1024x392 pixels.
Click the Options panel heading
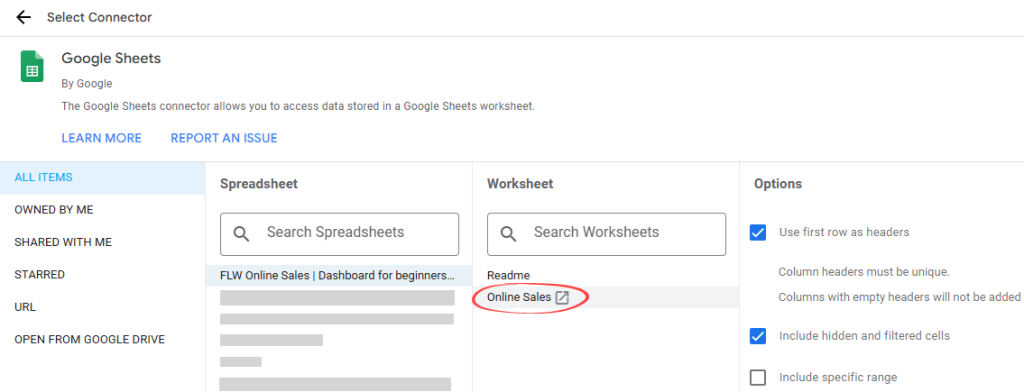[778, 184]
